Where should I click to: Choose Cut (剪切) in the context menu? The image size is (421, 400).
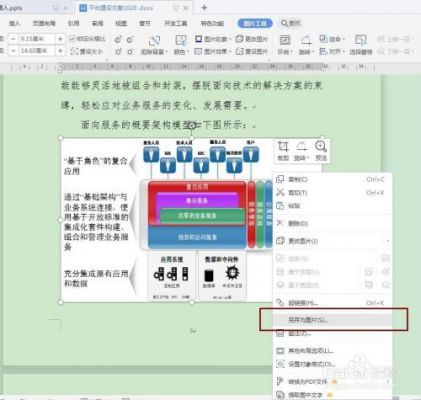(332, 193)
